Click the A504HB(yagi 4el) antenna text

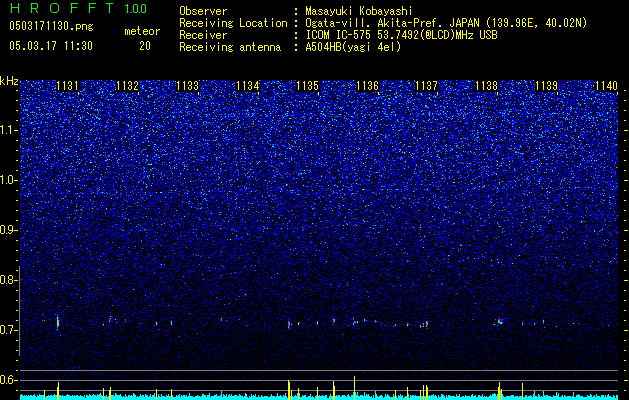click(353, 47)
